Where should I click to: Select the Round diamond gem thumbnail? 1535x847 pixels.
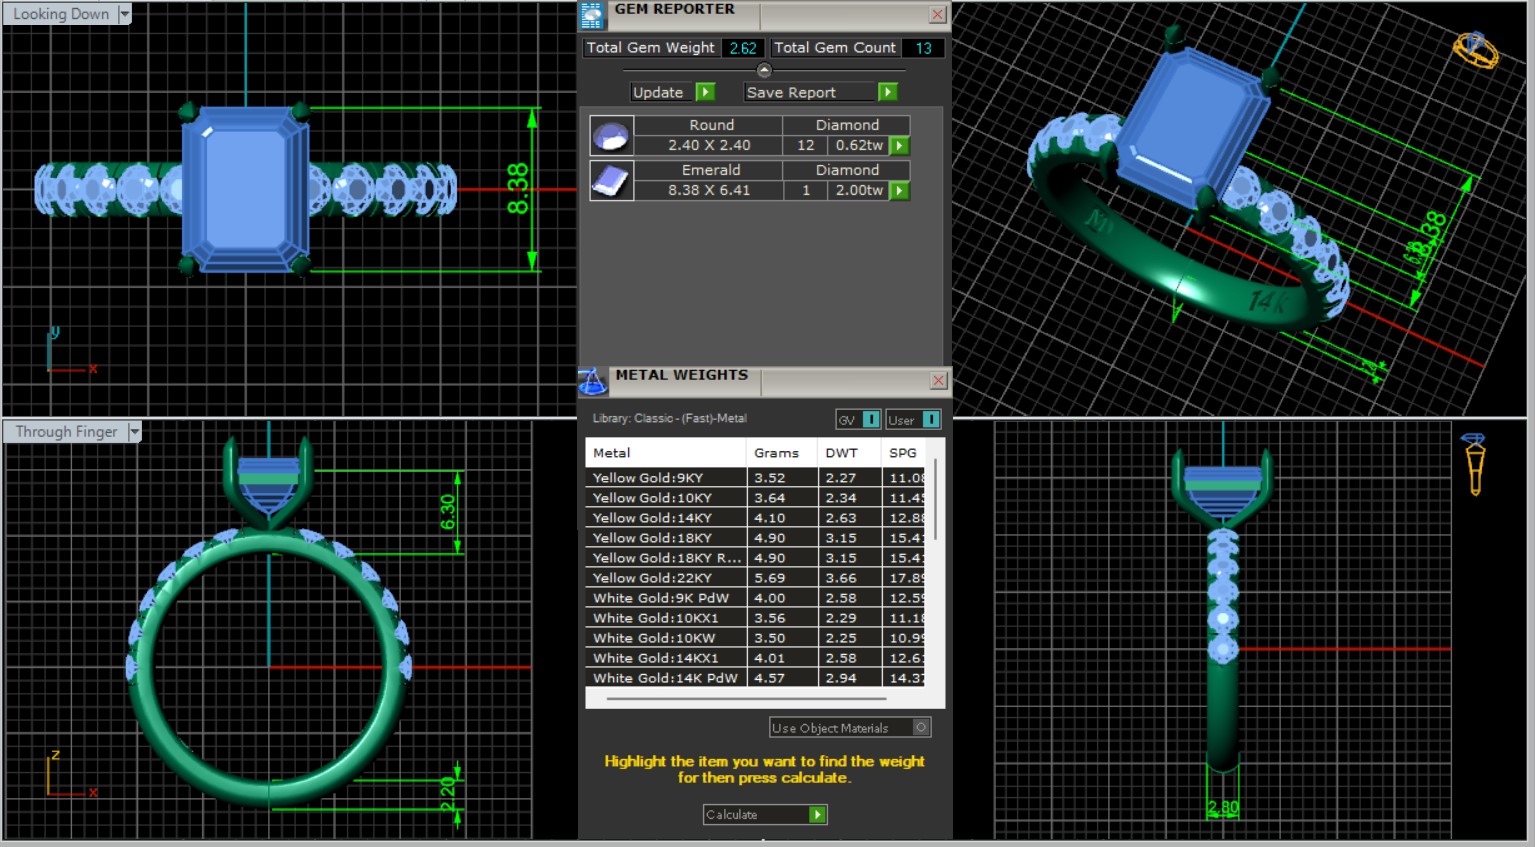[x=611, y=135]
